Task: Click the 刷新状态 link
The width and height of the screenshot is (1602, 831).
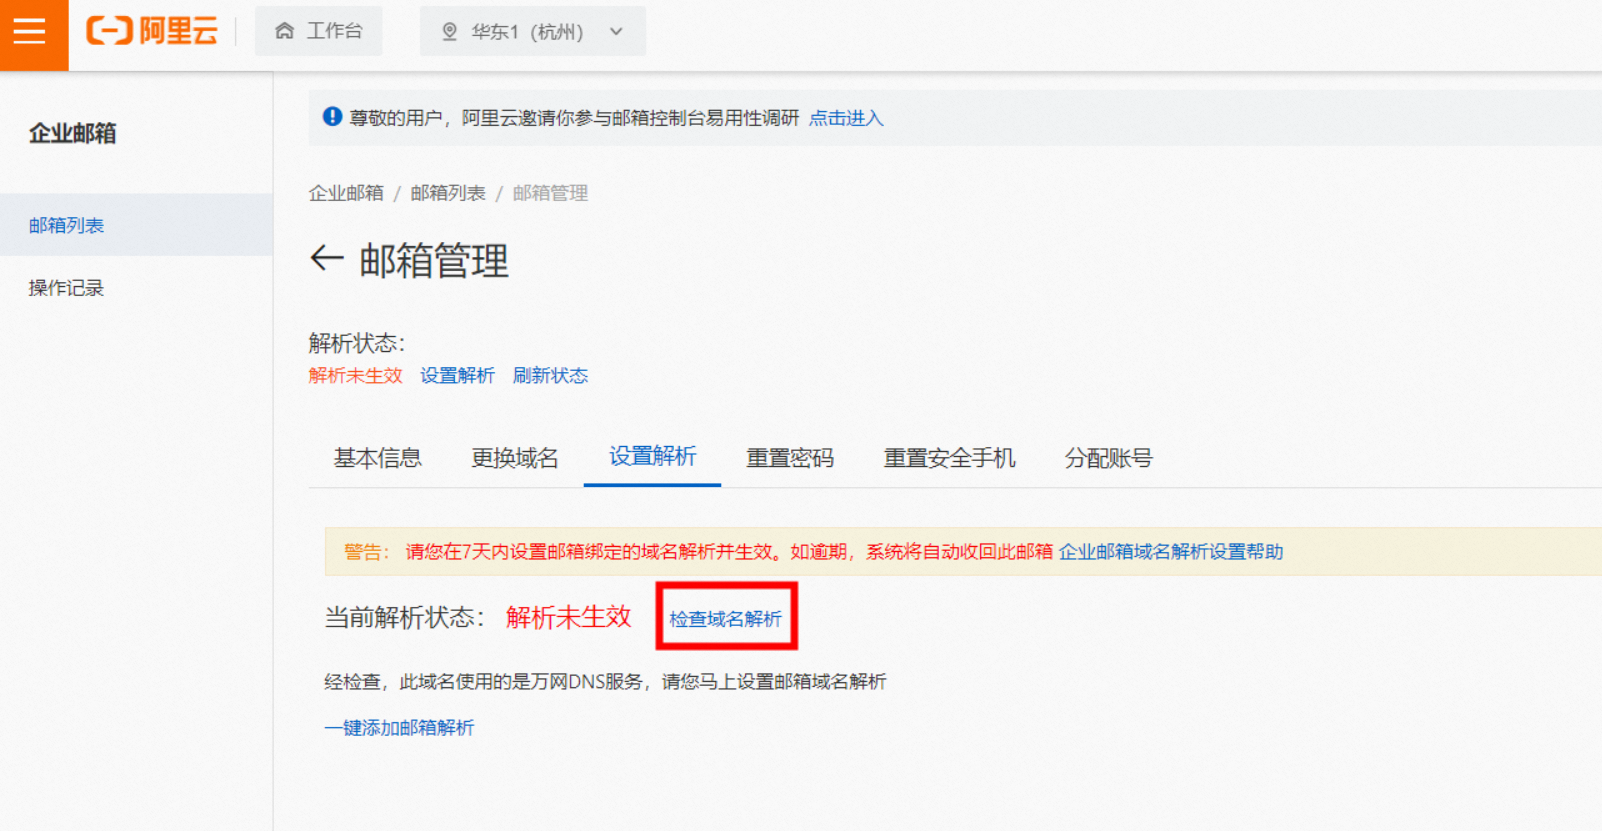Action: 550,376
